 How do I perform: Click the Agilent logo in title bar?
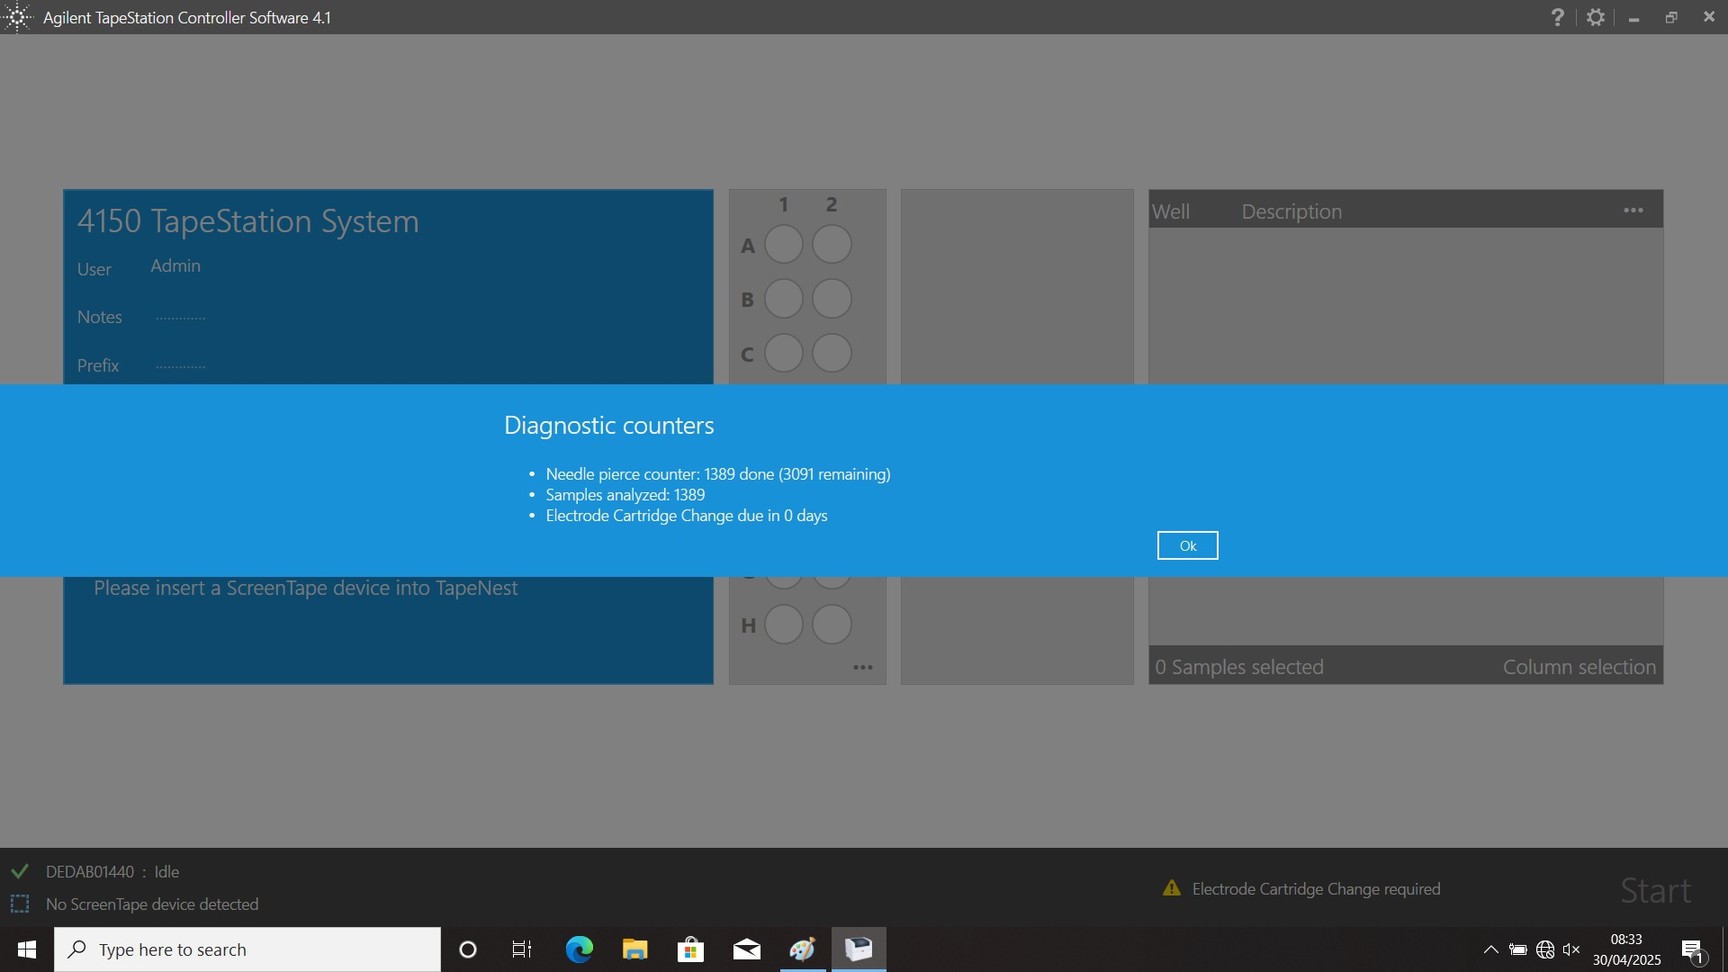click(18, 17)
